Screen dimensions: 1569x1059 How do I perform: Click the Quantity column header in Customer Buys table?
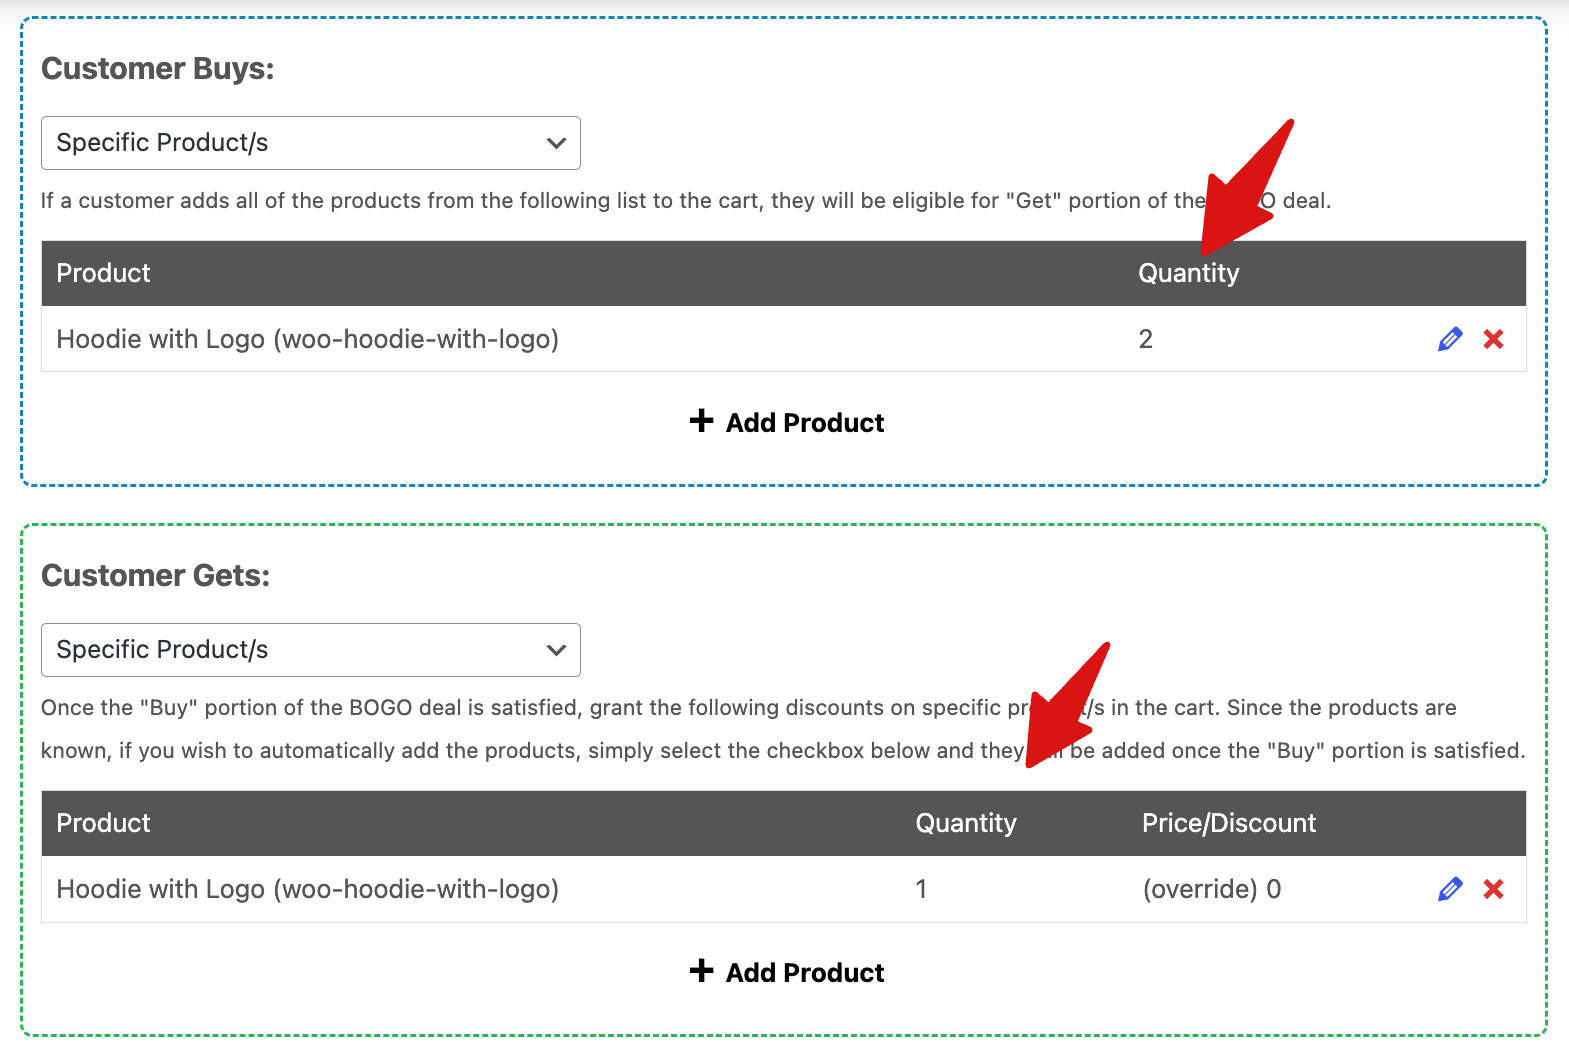pos(1188,272)
